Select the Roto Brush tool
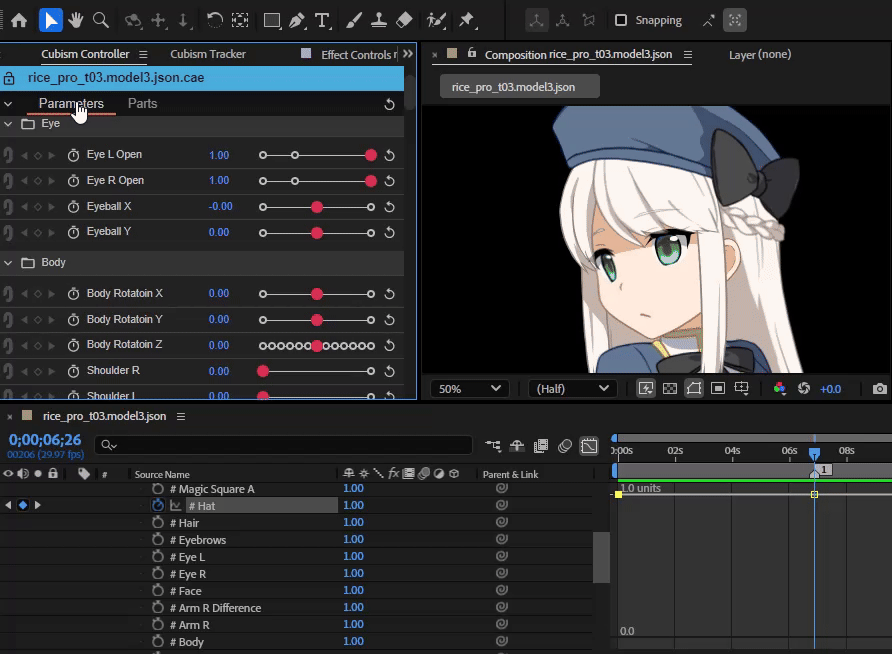The image size is (892, 654). (436, 20)
